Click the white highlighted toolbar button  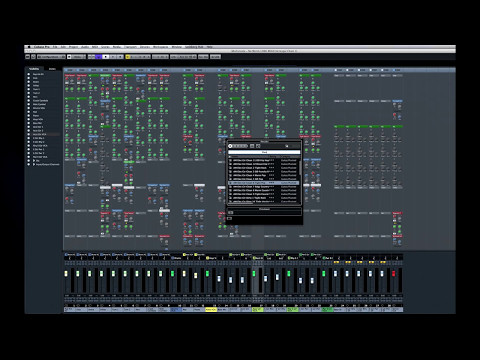pos(106,57)
